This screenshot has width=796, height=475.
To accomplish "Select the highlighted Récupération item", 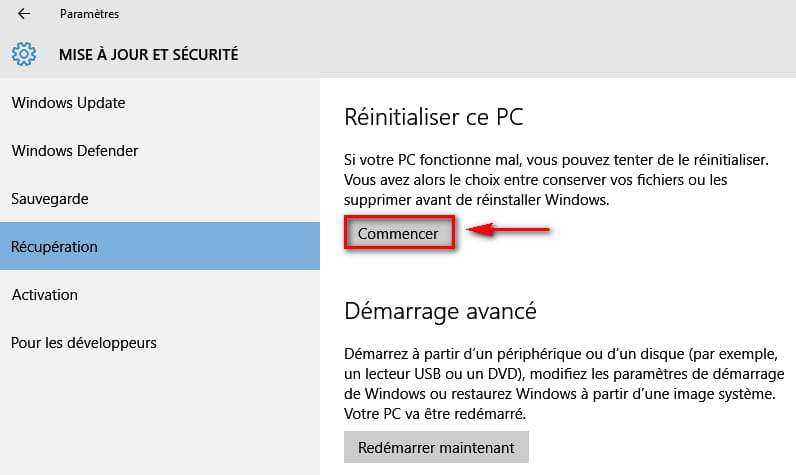I will point(54,247).
